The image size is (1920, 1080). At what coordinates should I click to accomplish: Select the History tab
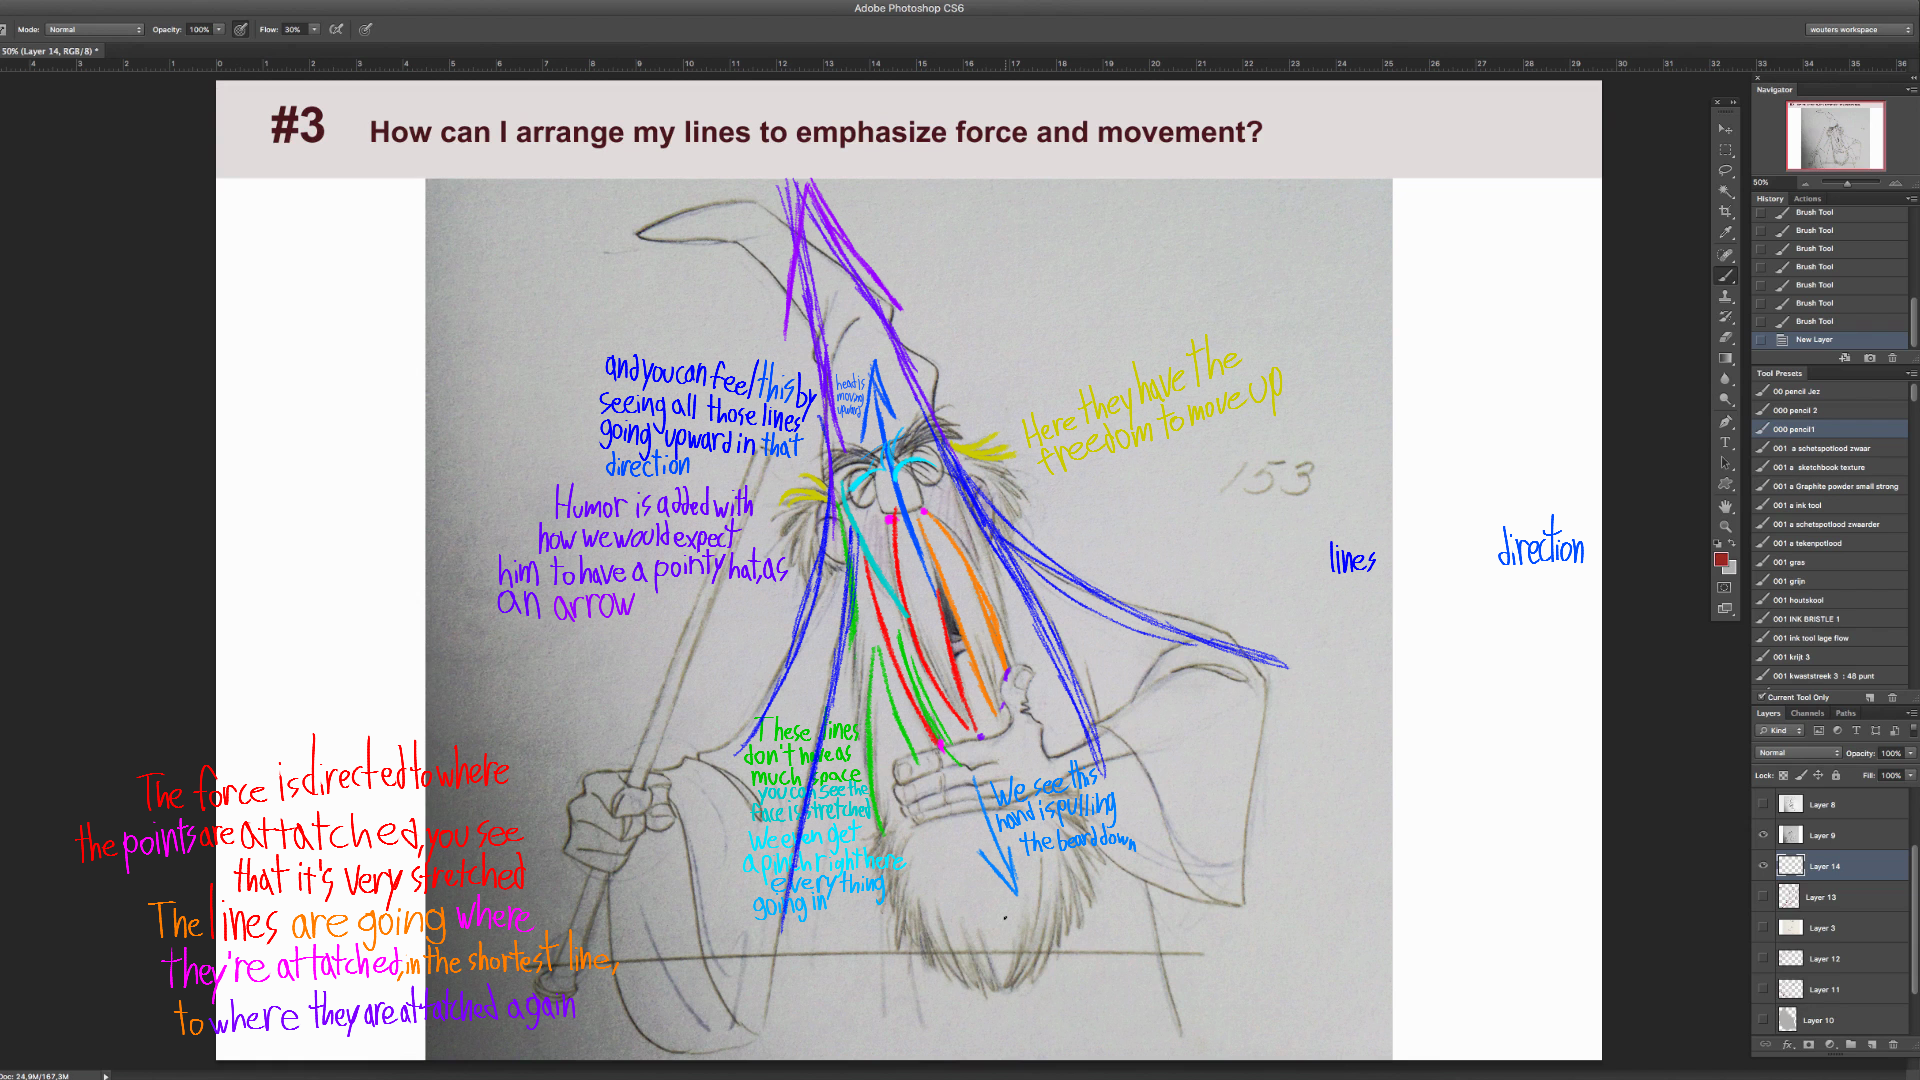point(1770,198)
